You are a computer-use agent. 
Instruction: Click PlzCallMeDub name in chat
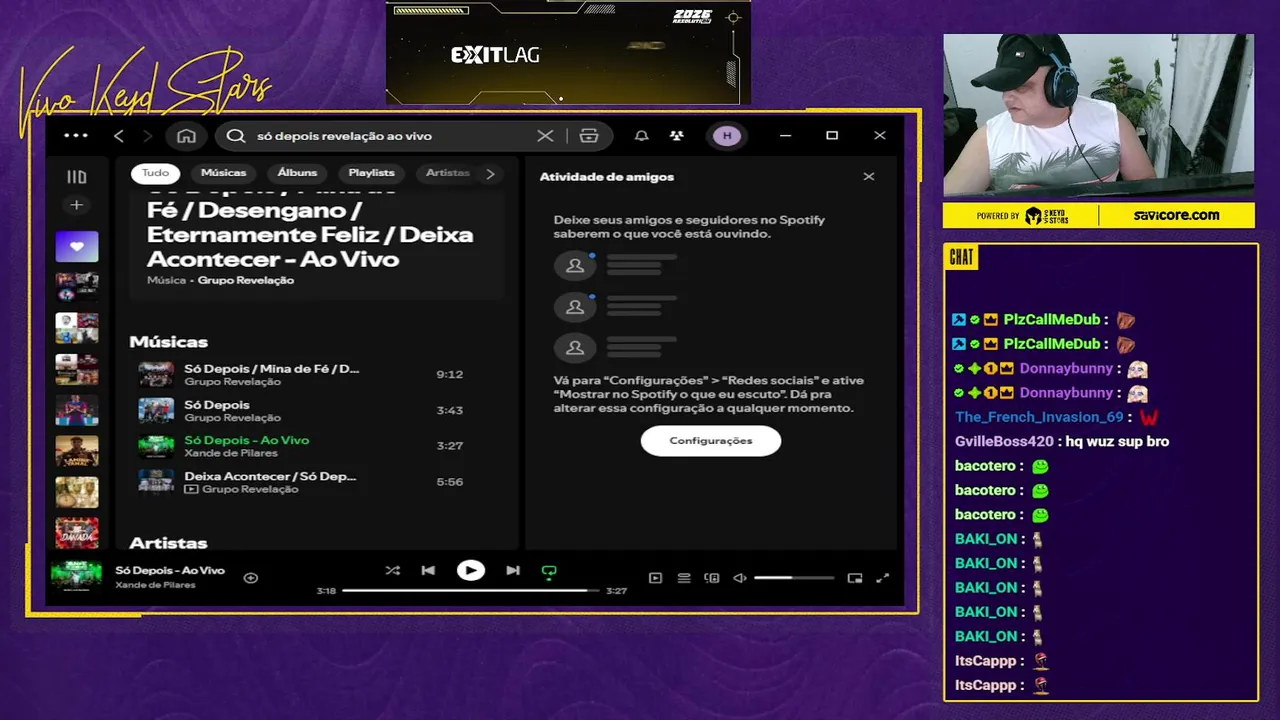pos(1052,320)
